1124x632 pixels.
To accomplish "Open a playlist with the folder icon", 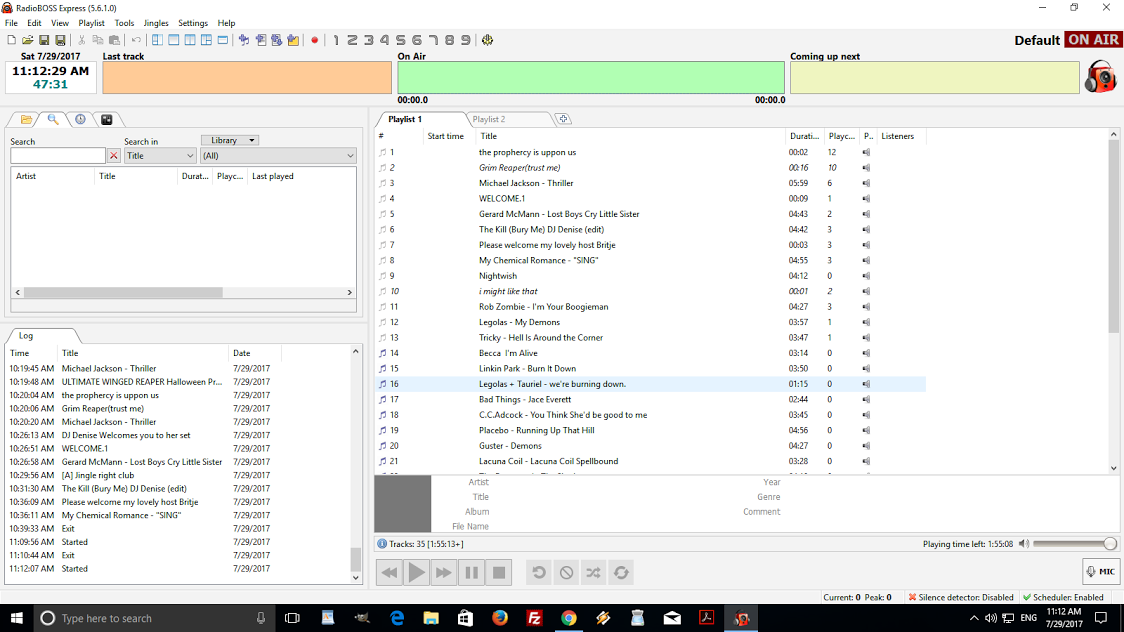I will (27, 40).
